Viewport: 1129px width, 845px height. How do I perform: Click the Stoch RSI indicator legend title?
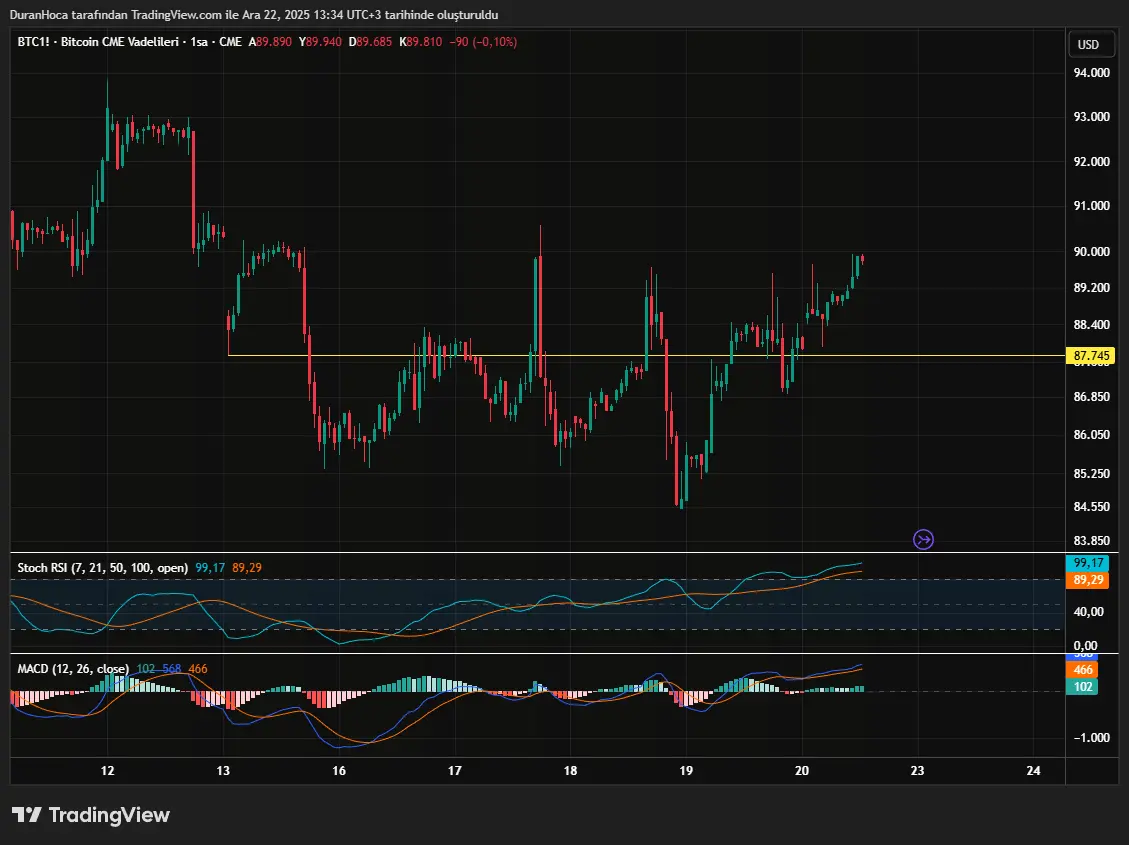coord(102,568)
